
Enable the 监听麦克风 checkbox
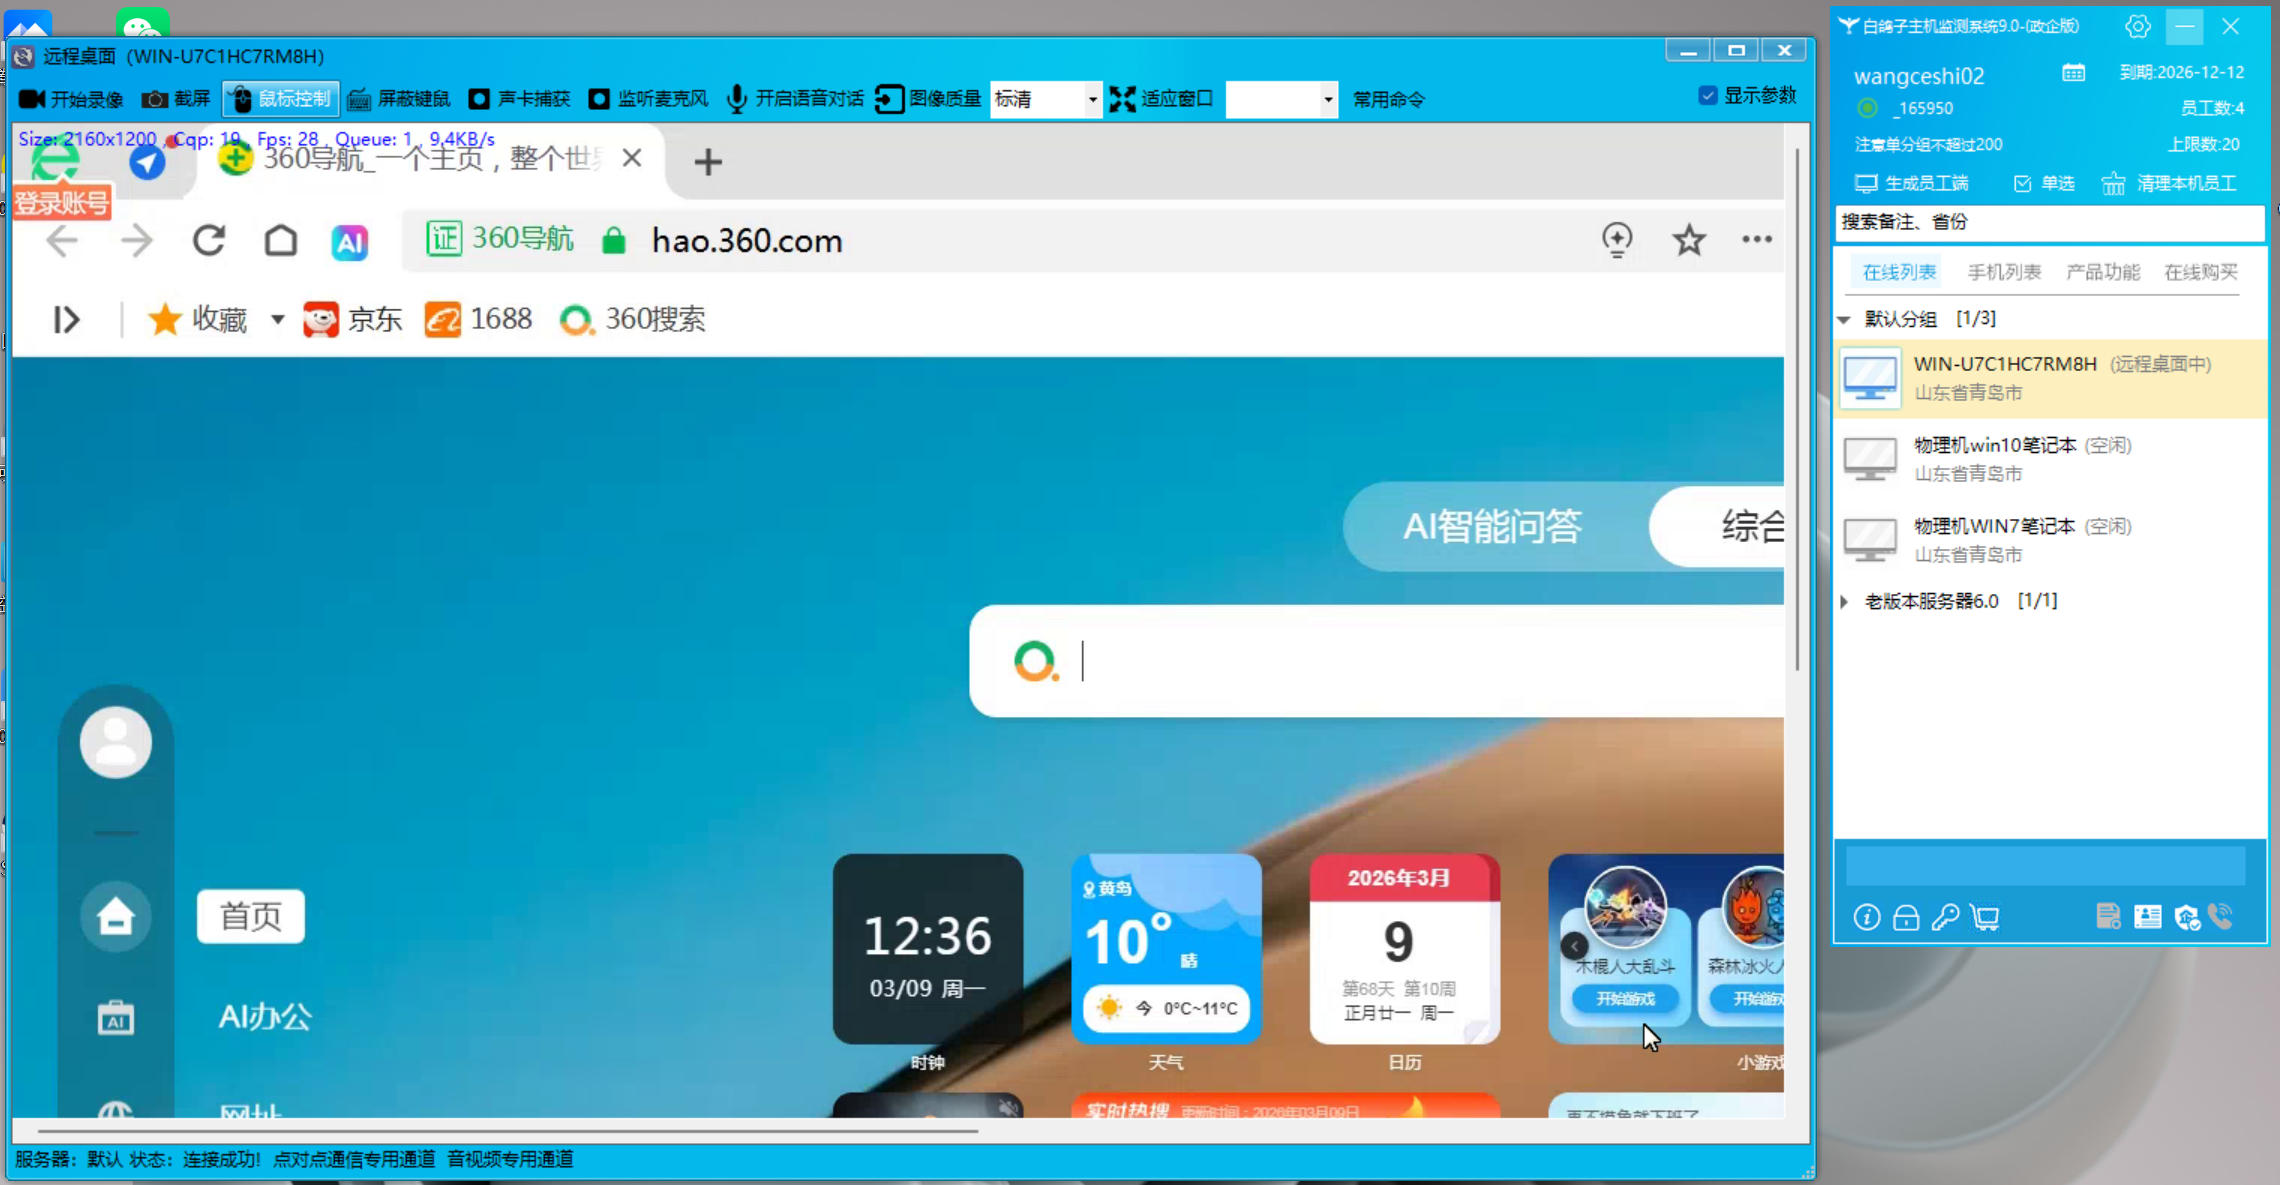pyautogui.click(x=599, y=99)
